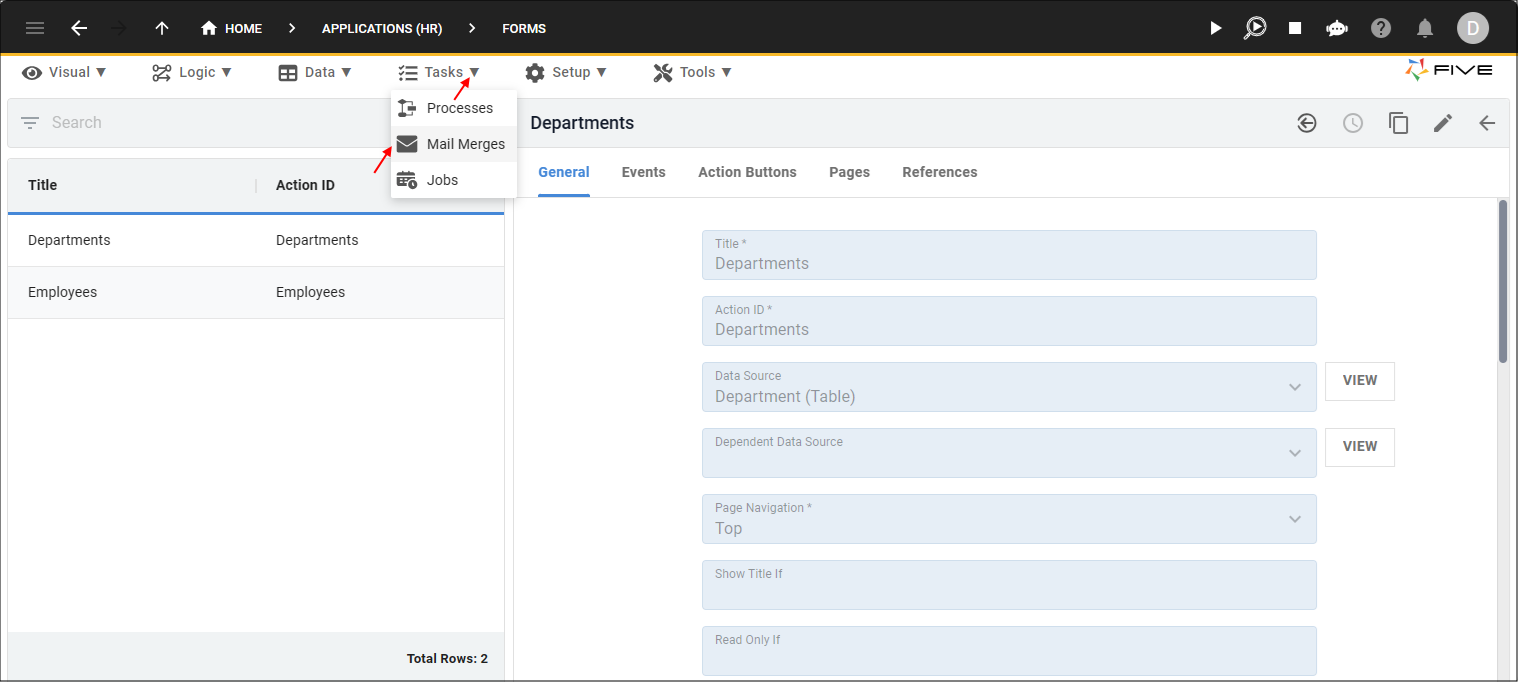Switch to the Events tab
Image resolution: width=1518 pixels, height=682 pixels.
(x=643, y=172)
